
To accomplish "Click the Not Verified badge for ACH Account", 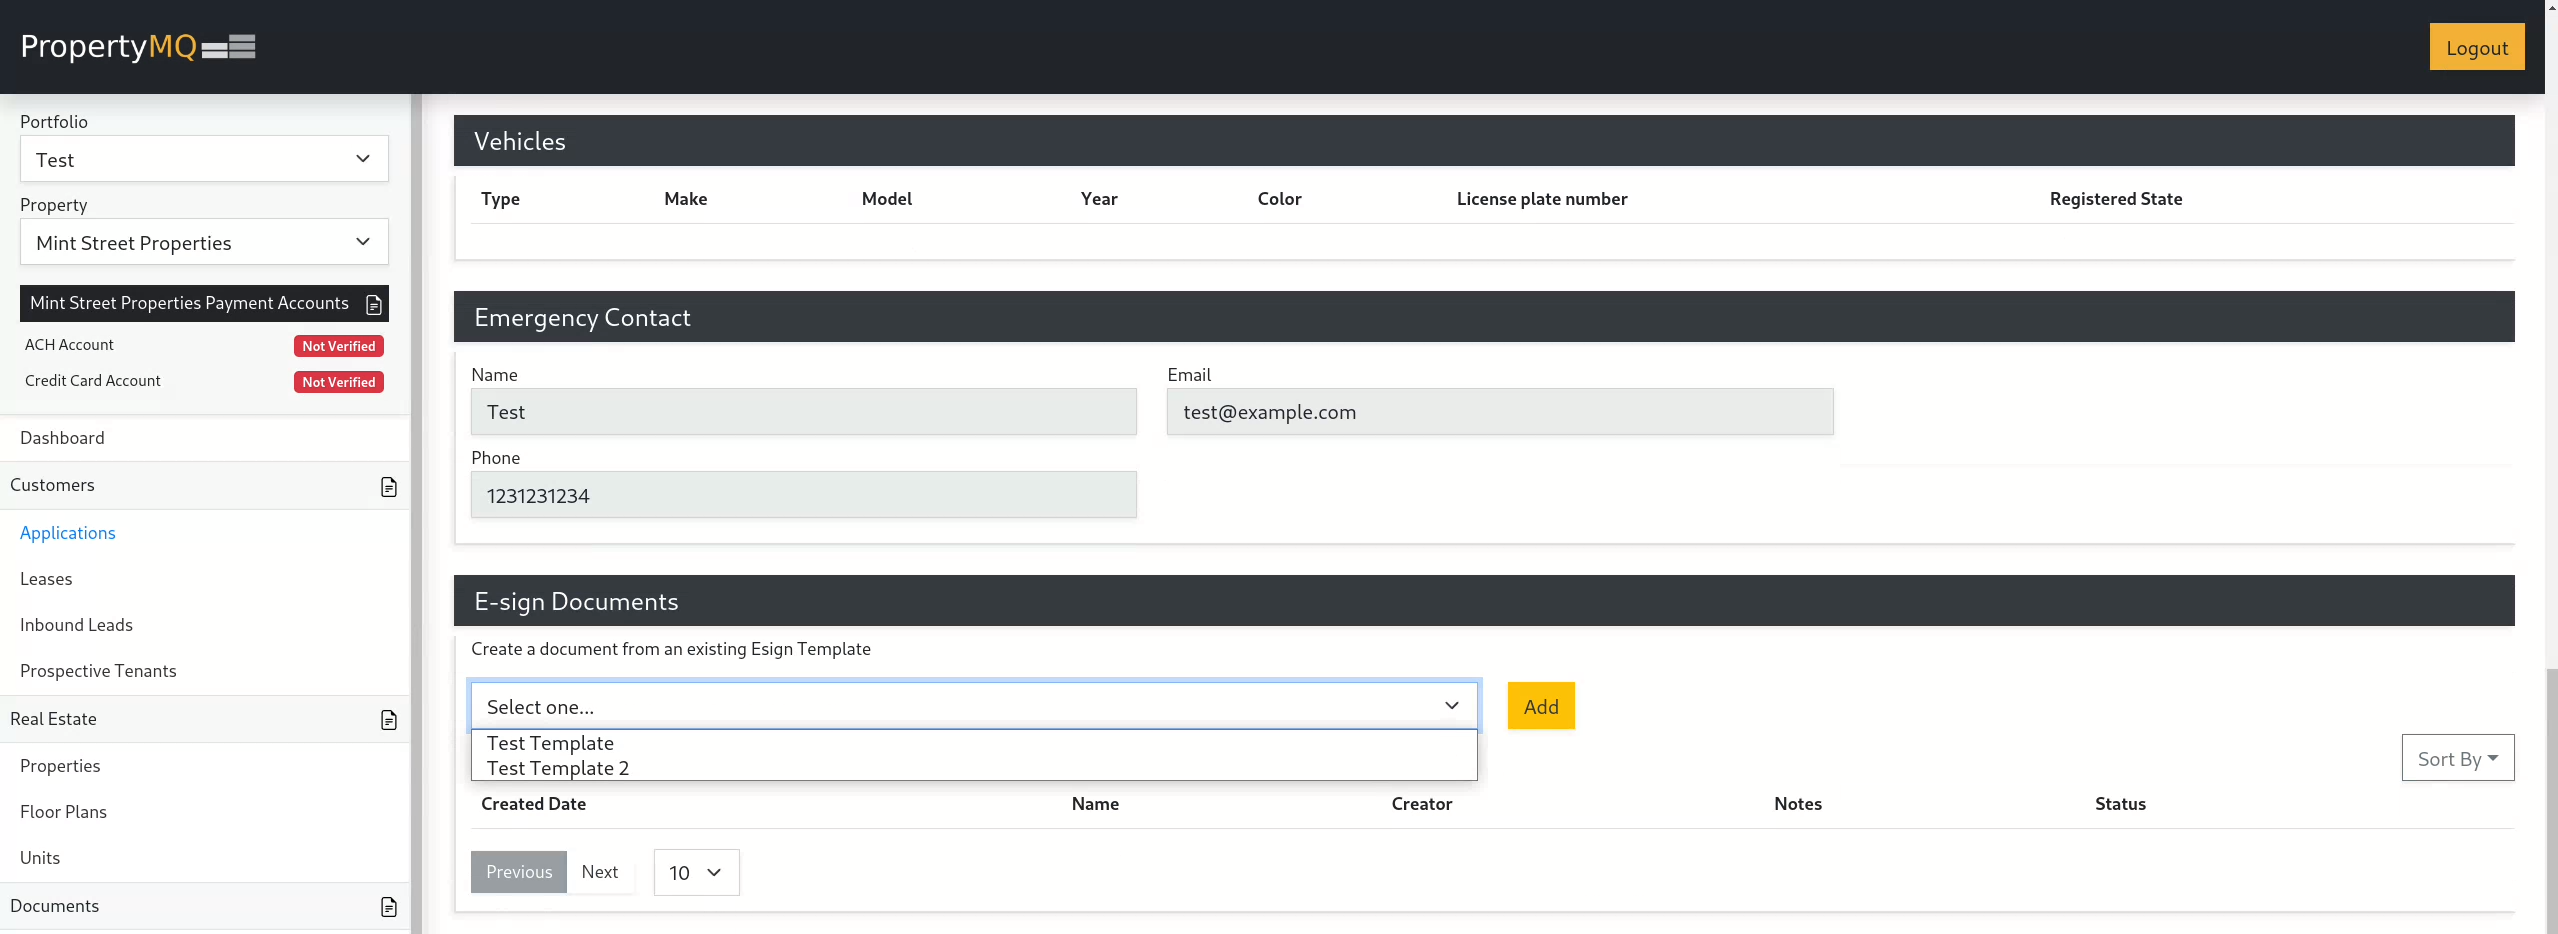I will coord(338,346).
